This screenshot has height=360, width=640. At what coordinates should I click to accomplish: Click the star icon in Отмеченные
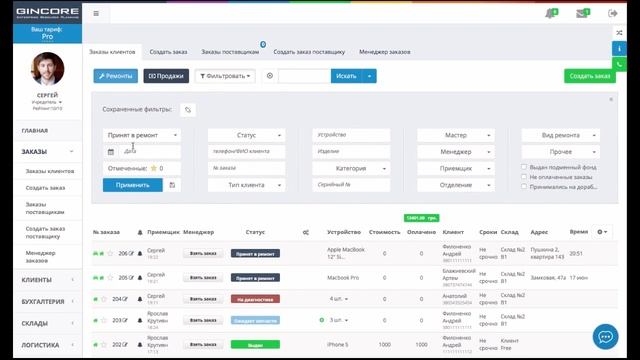(154, 168)
